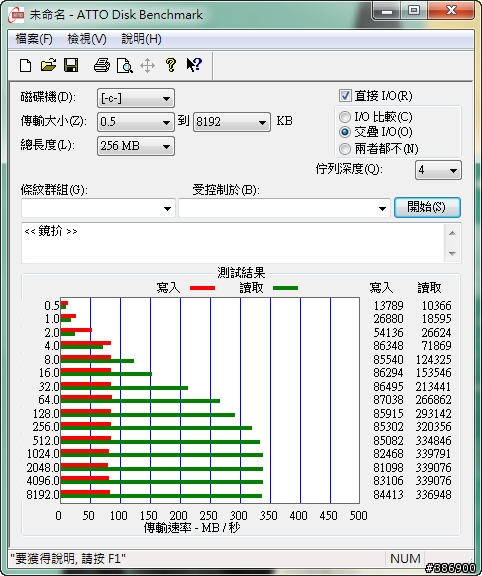The width and height of the screenshot is (482, 576).
Task: Open the 說明(H) menu
Action: (141, 39)
